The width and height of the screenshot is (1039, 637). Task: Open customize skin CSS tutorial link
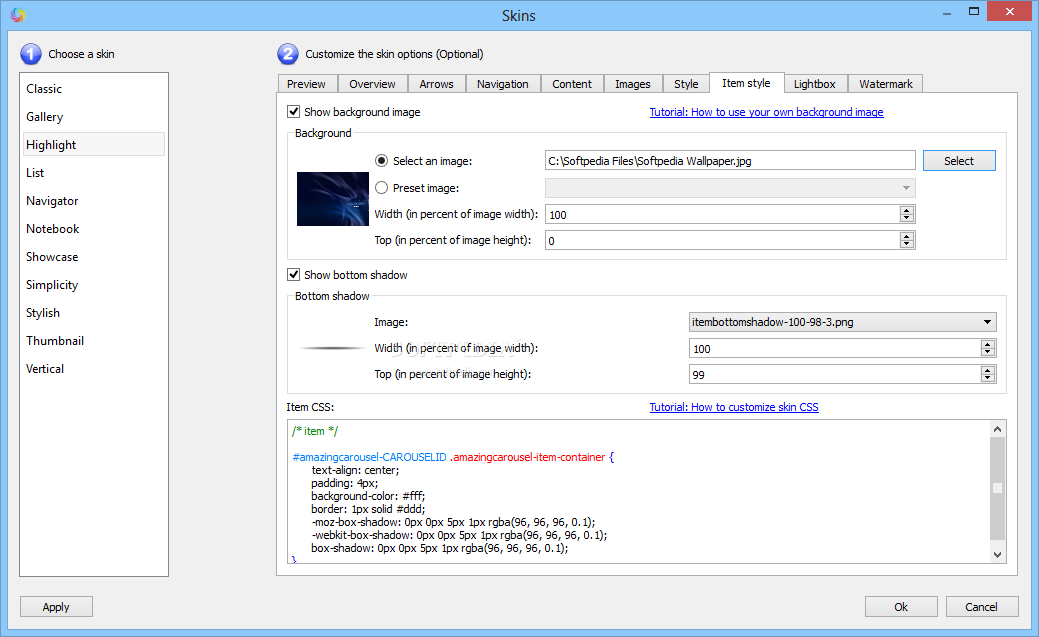point(734,407)
